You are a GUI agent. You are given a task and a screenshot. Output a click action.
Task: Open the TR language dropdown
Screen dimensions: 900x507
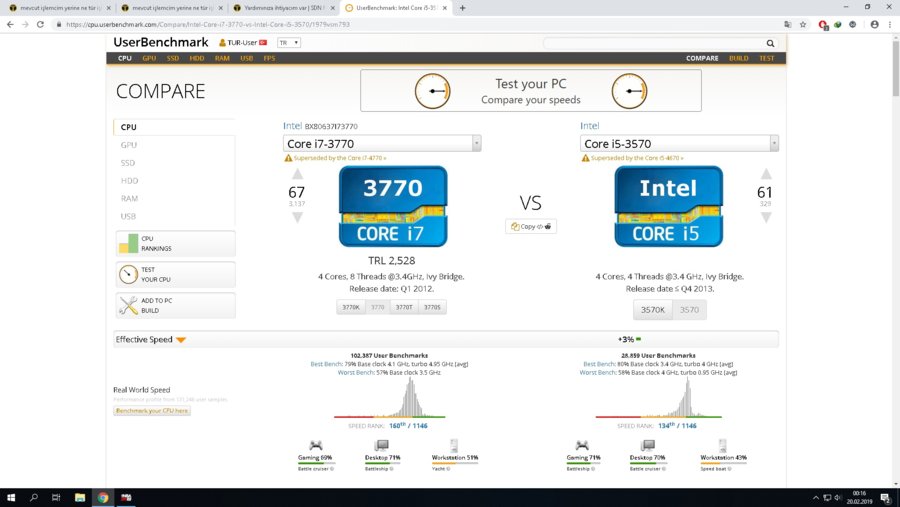point(288,43)
